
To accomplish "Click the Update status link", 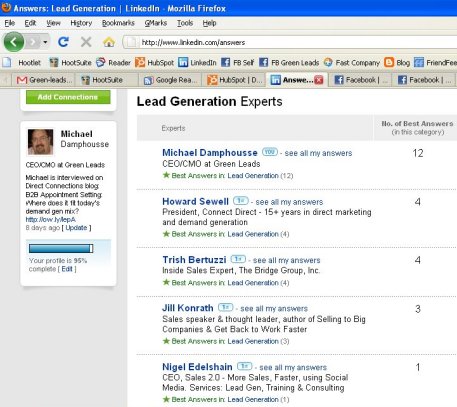I will pyautogui.click(x=76, y=228).
